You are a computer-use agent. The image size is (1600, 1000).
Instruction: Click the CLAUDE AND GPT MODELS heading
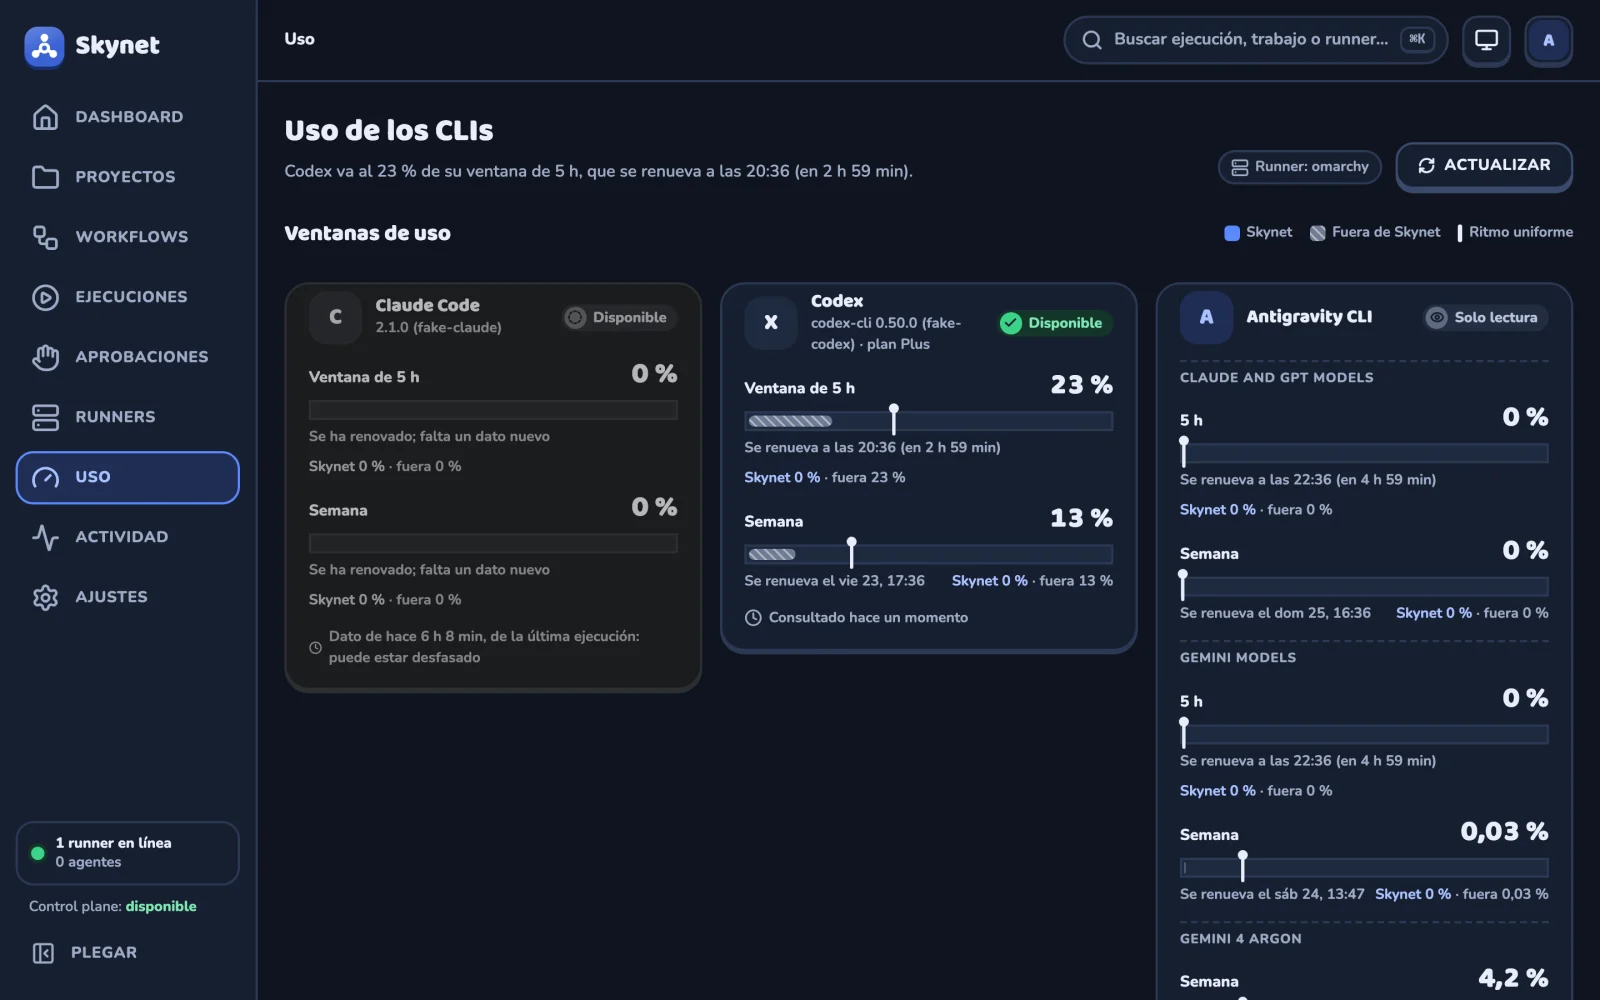click(x=1276, y=378)
